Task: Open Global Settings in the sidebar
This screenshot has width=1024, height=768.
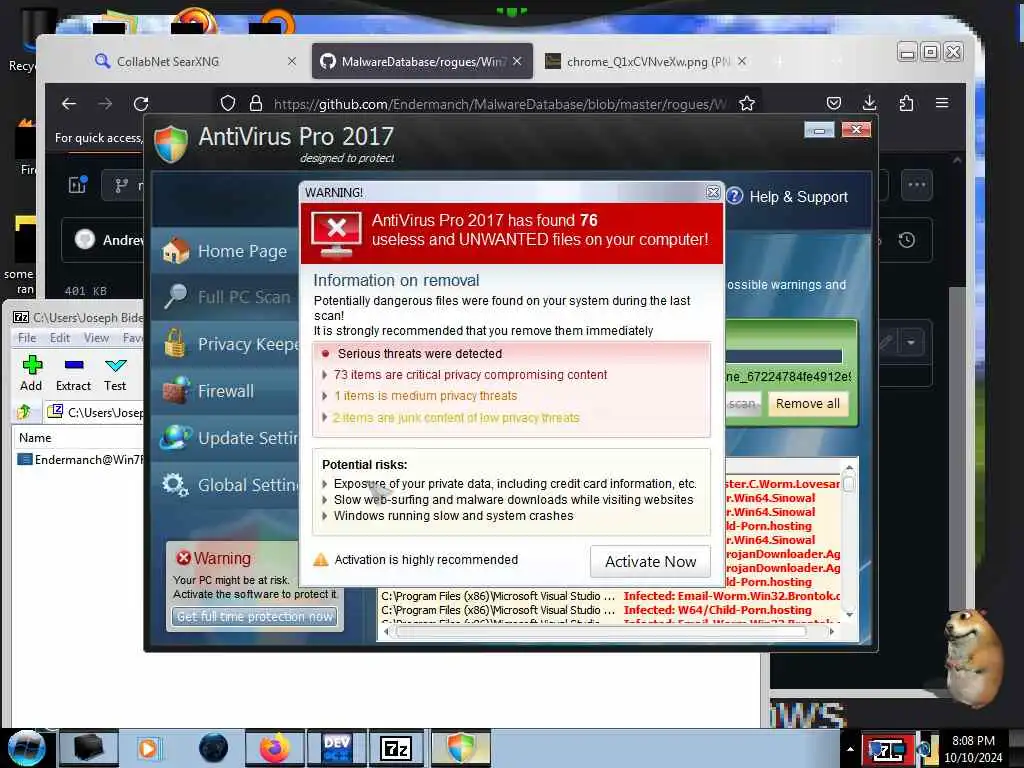Action: click(x=225, y=485)
